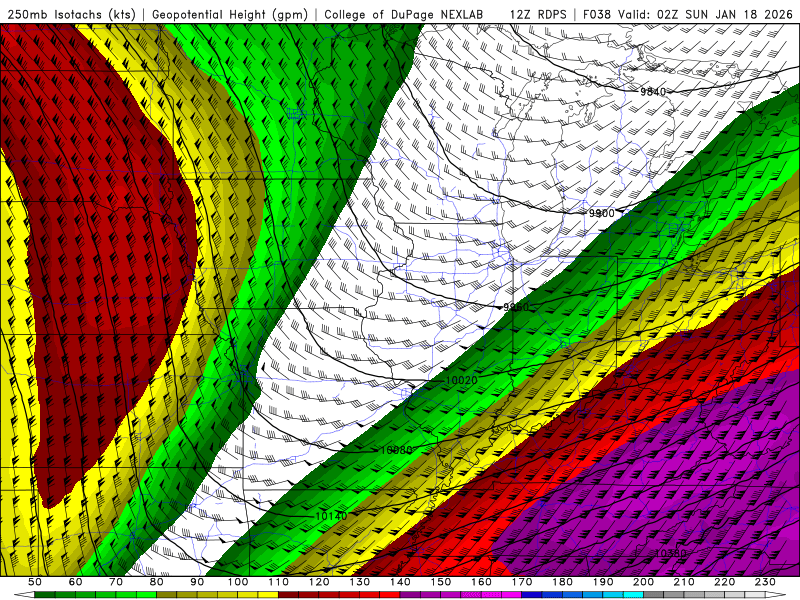Click the 10140 height contour label
Viewport: 800px width, 600px height.
pos(331,516)
